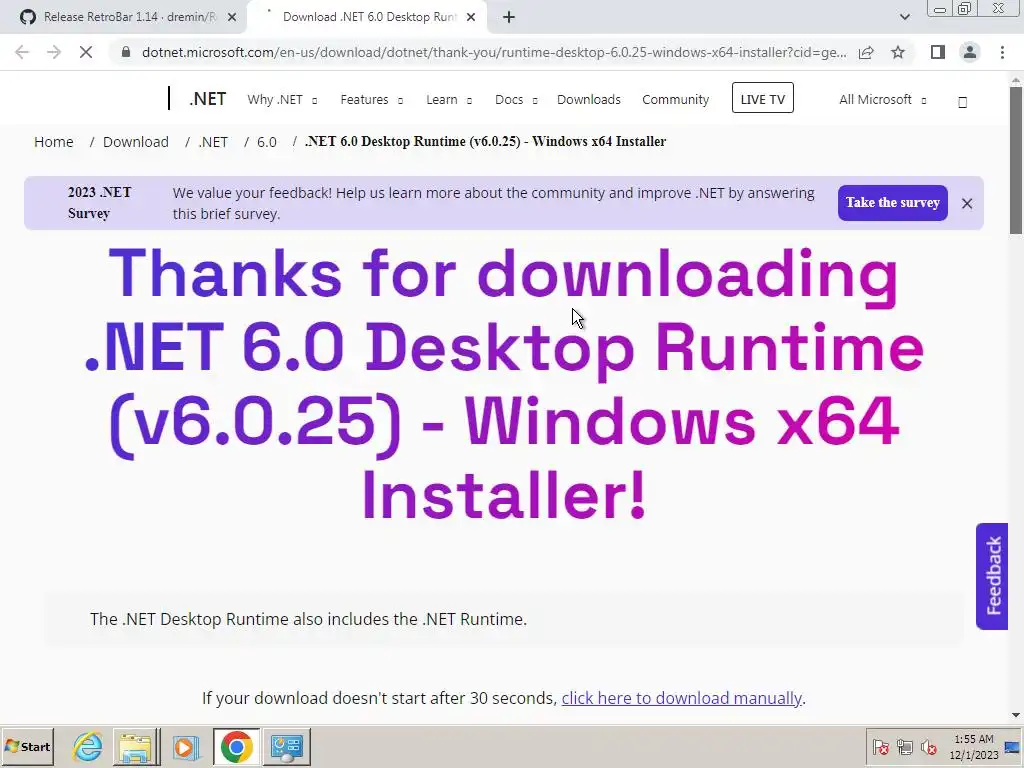Bookmark this tab with star icon
The width and height of the screenshot is (1024, 768).
[x=898, y=52]
